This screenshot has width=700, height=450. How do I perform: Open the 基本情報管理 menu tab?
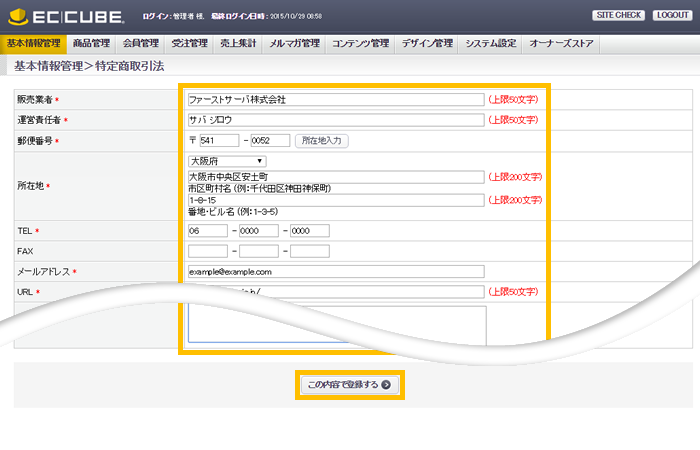pyautogui.click(x=33, y=44)
